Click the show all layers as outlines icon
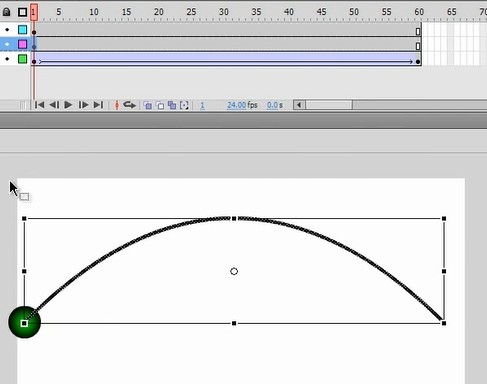The image size is (487, 384). pos(22,12)
